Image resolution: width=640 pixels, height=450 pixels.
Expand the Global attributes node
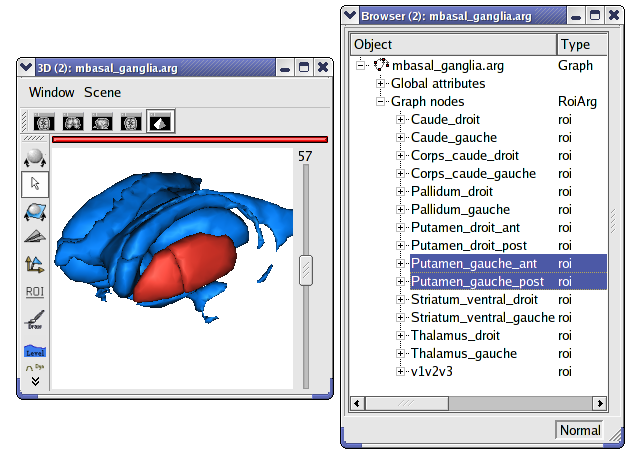pyautogui.click(x=381, y=84)
